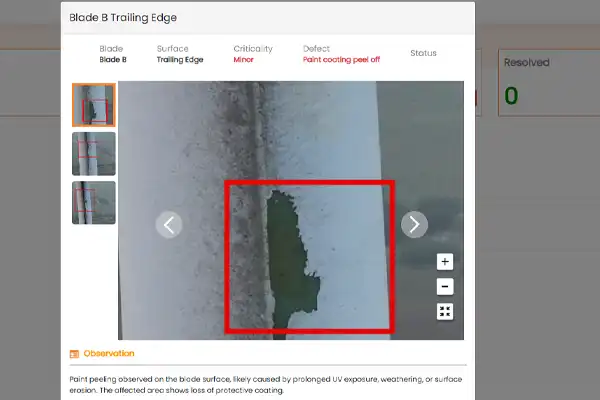Click the 'Status' column label
The height and width of the screenshot is (400, 600).
click(x=423, y=53)
